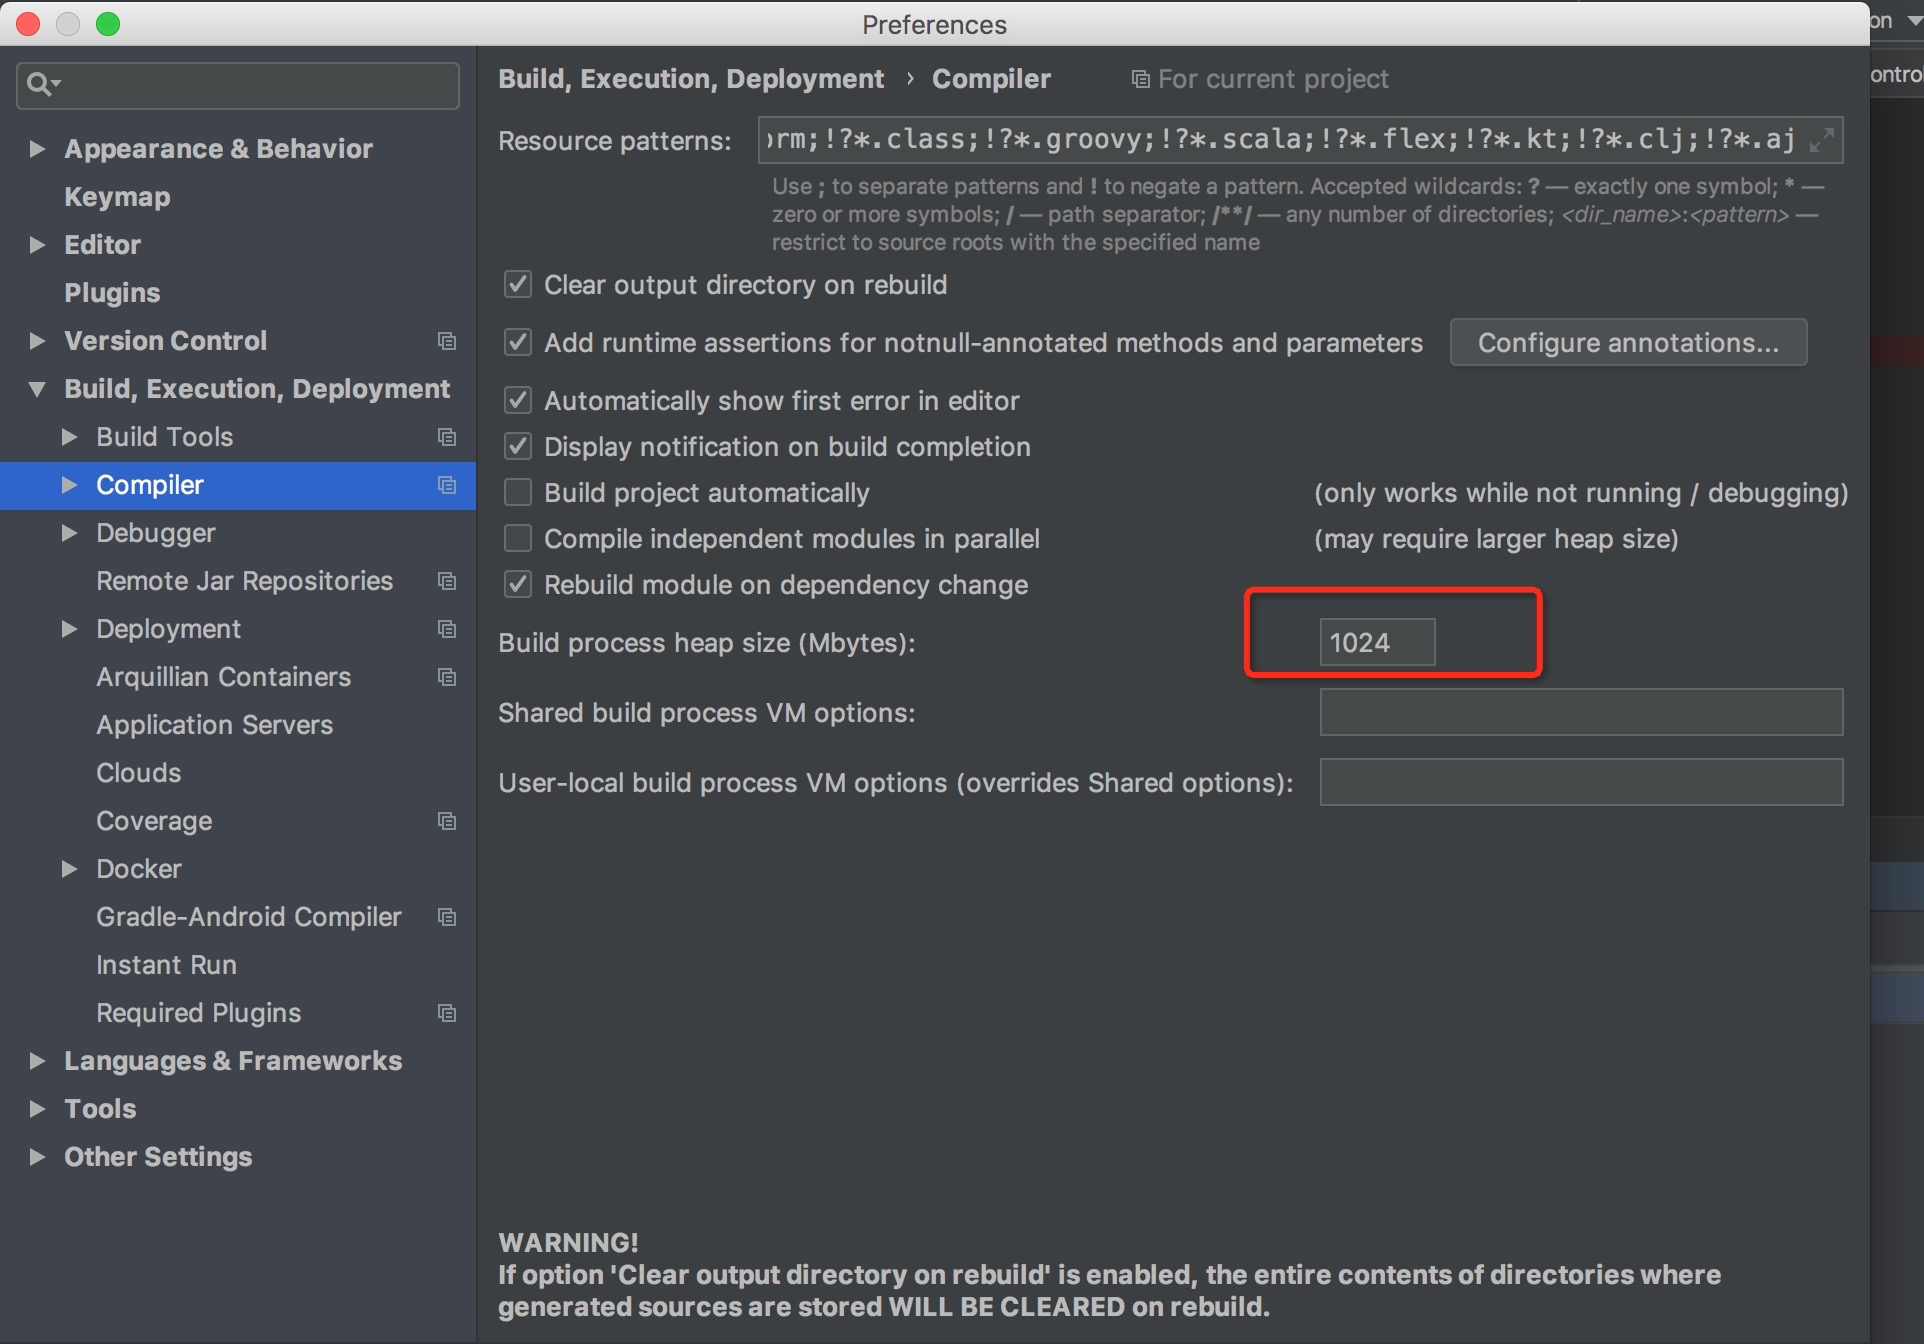Image resolution: width=1924 pixels, height=1344 pixels.
Task: Click Build, Execution, Deployment breadcrumb
Action: (x=690, y=79)
